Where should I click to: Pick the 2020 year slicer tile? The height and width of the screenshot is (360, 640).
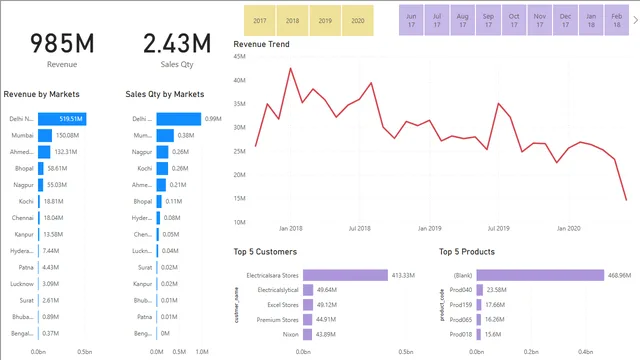click(x=358, y=20)
